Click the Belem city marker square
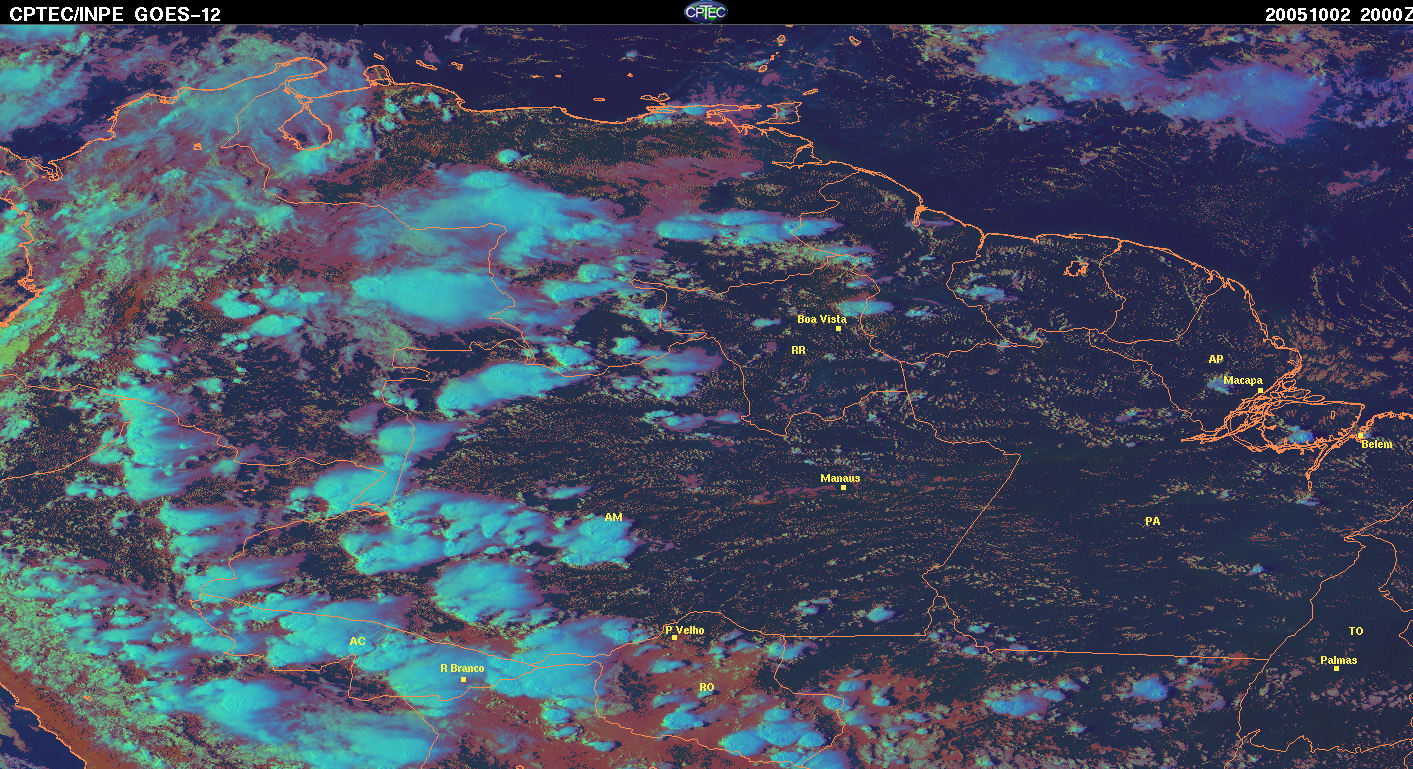 coord(1362,436)
